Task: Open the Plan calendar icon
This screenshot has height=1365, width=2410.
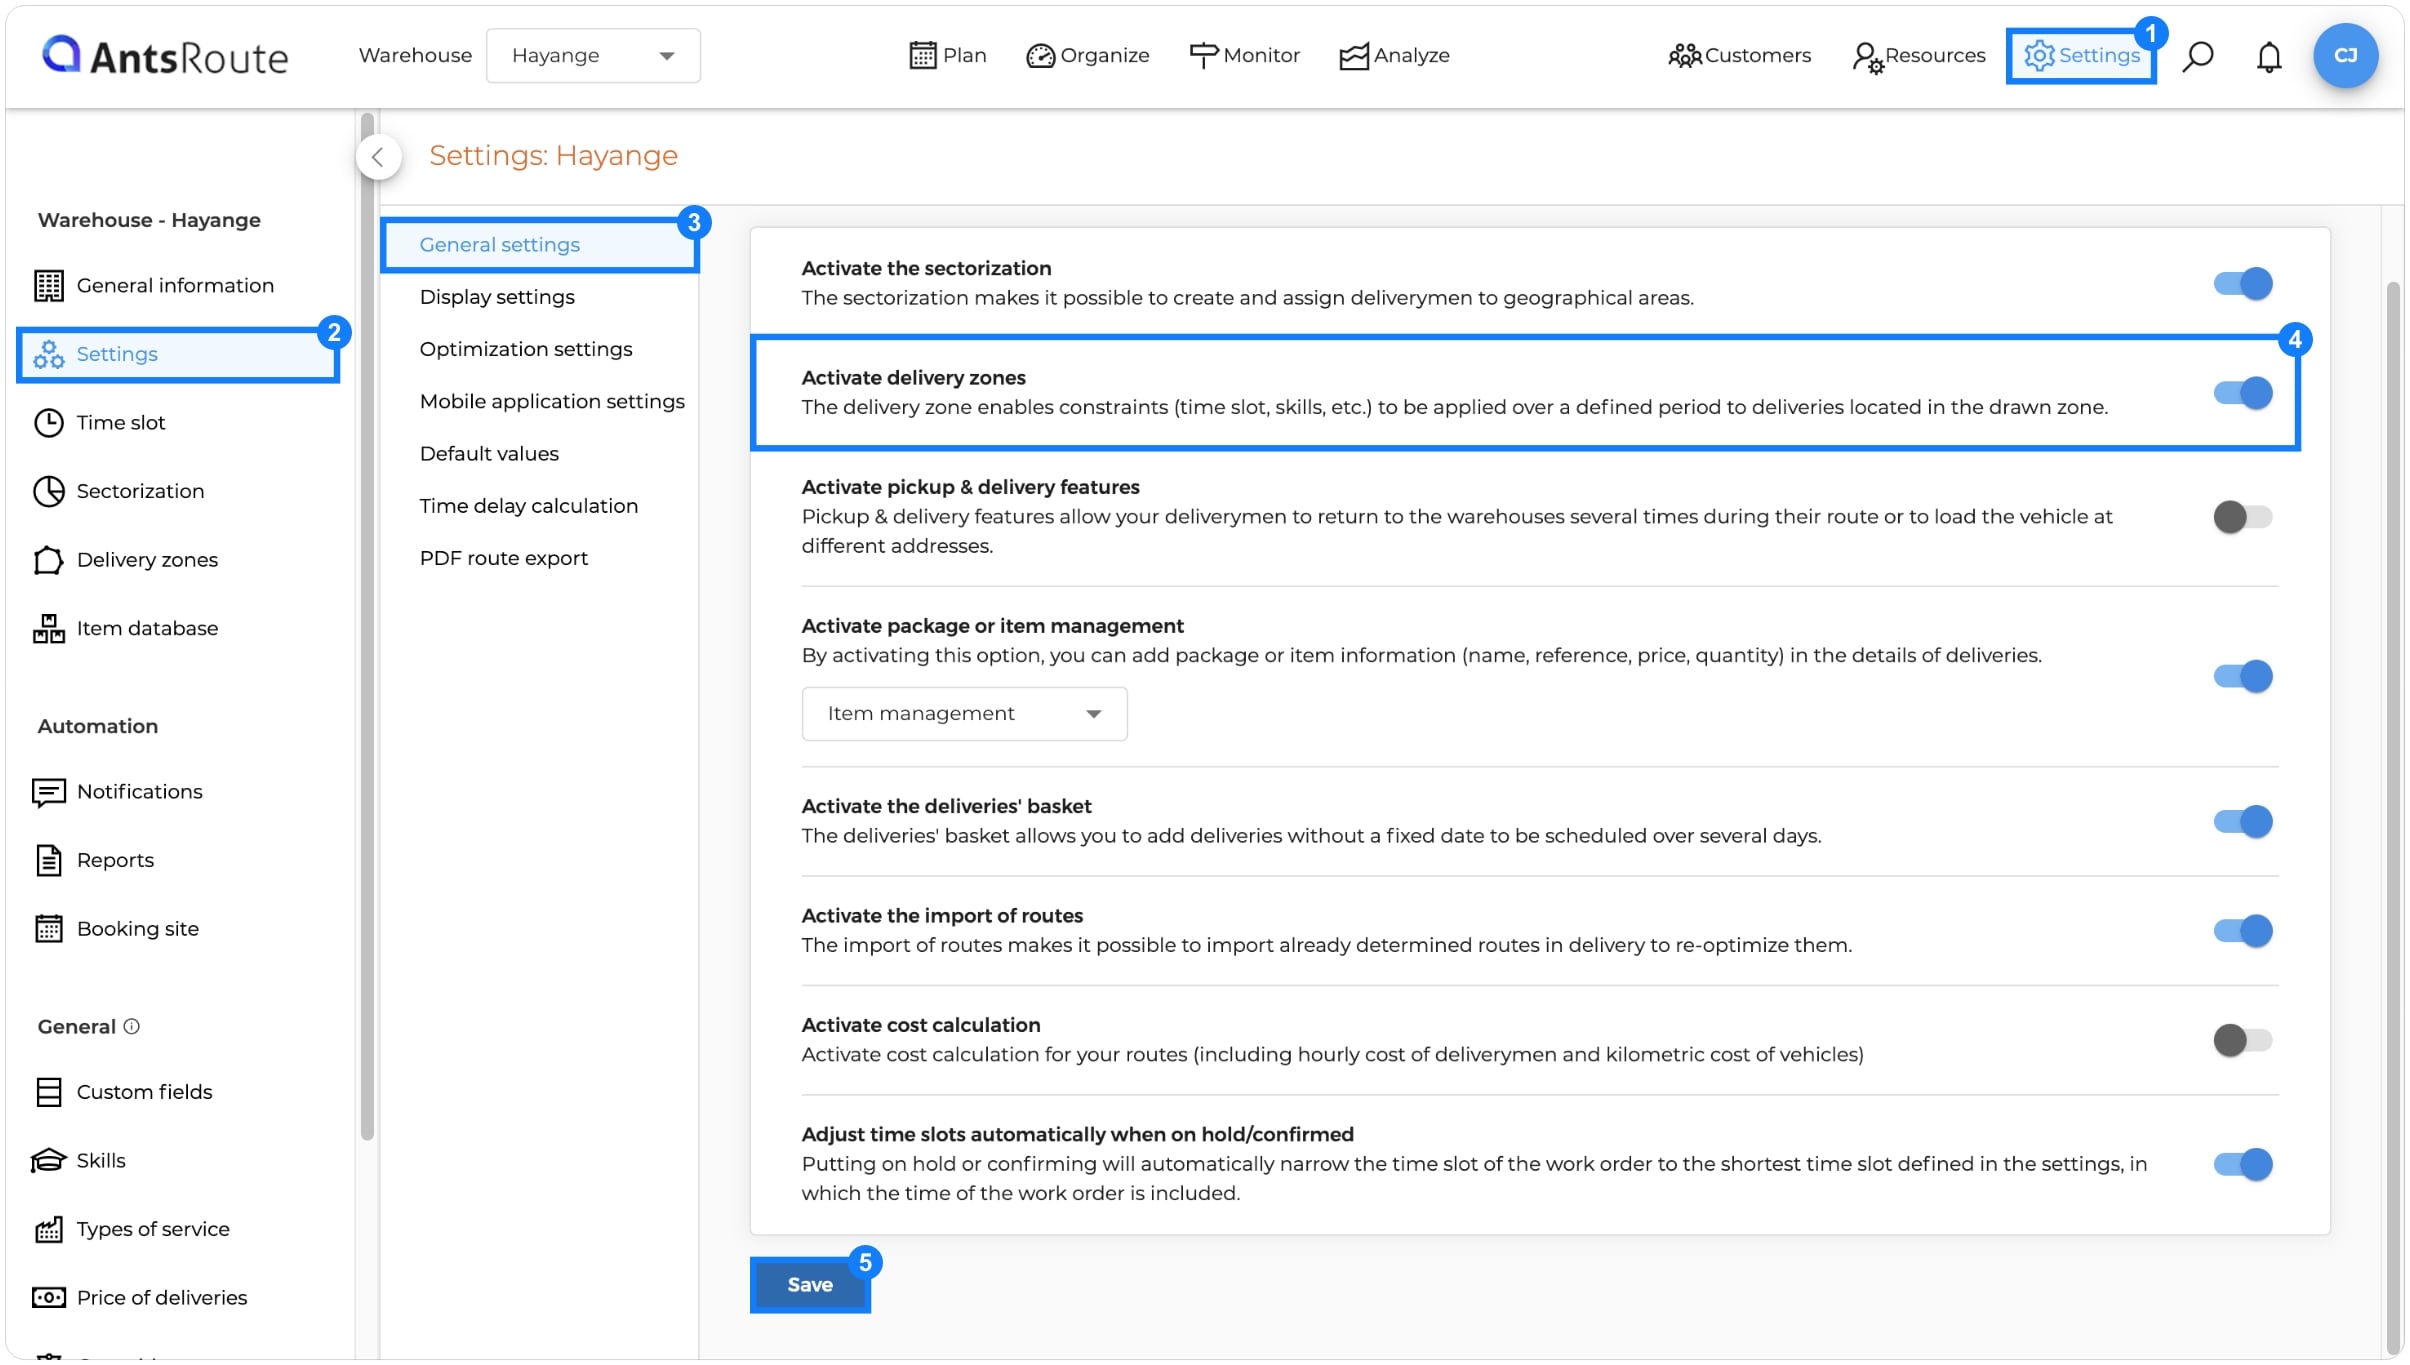Action: pos(922,55)
